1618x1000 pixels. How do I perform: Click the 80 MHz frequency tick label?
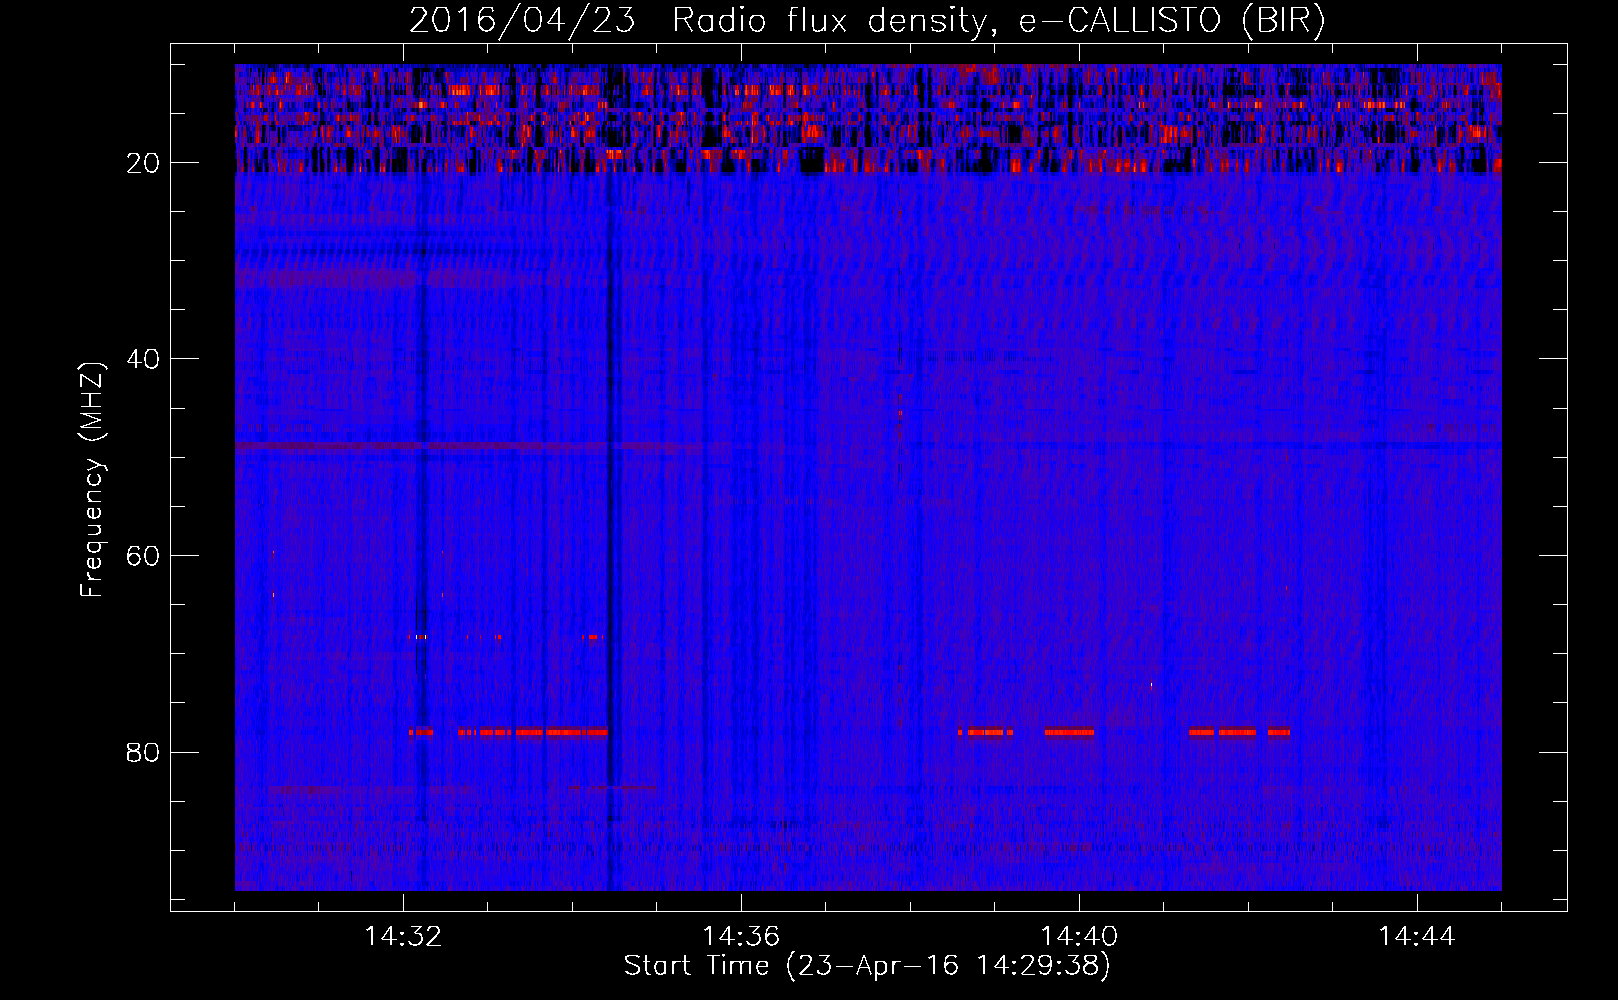(144, 752)
